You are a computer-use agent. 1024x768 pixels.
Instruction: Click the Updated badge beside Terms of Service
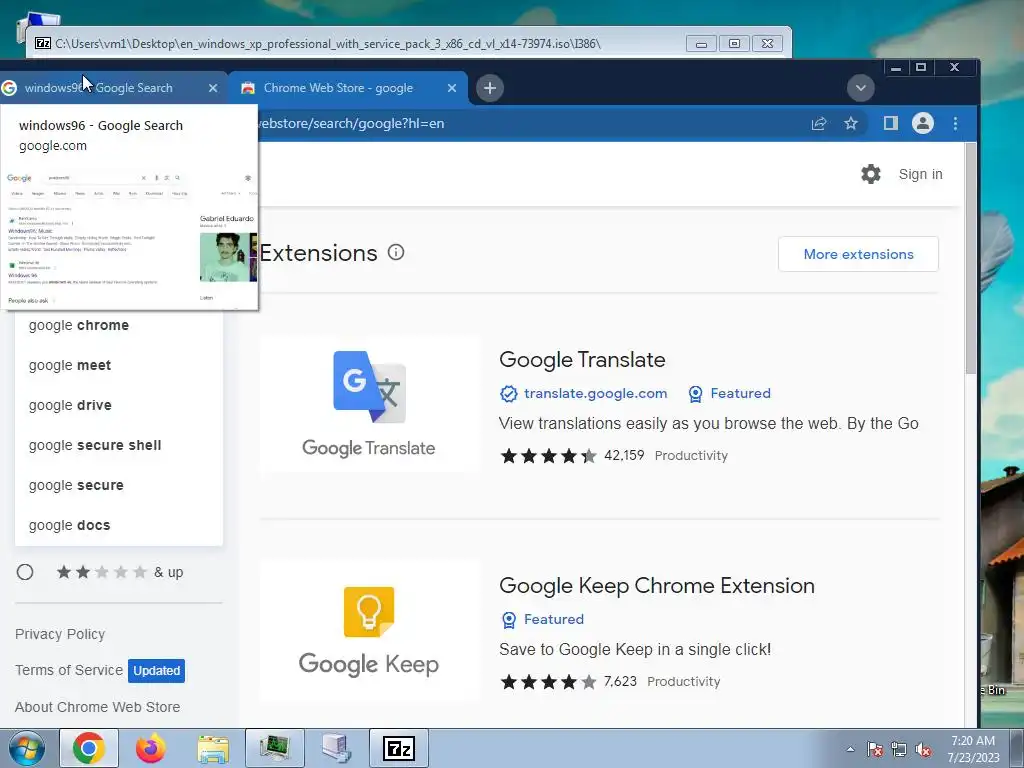tap(156, 671)
